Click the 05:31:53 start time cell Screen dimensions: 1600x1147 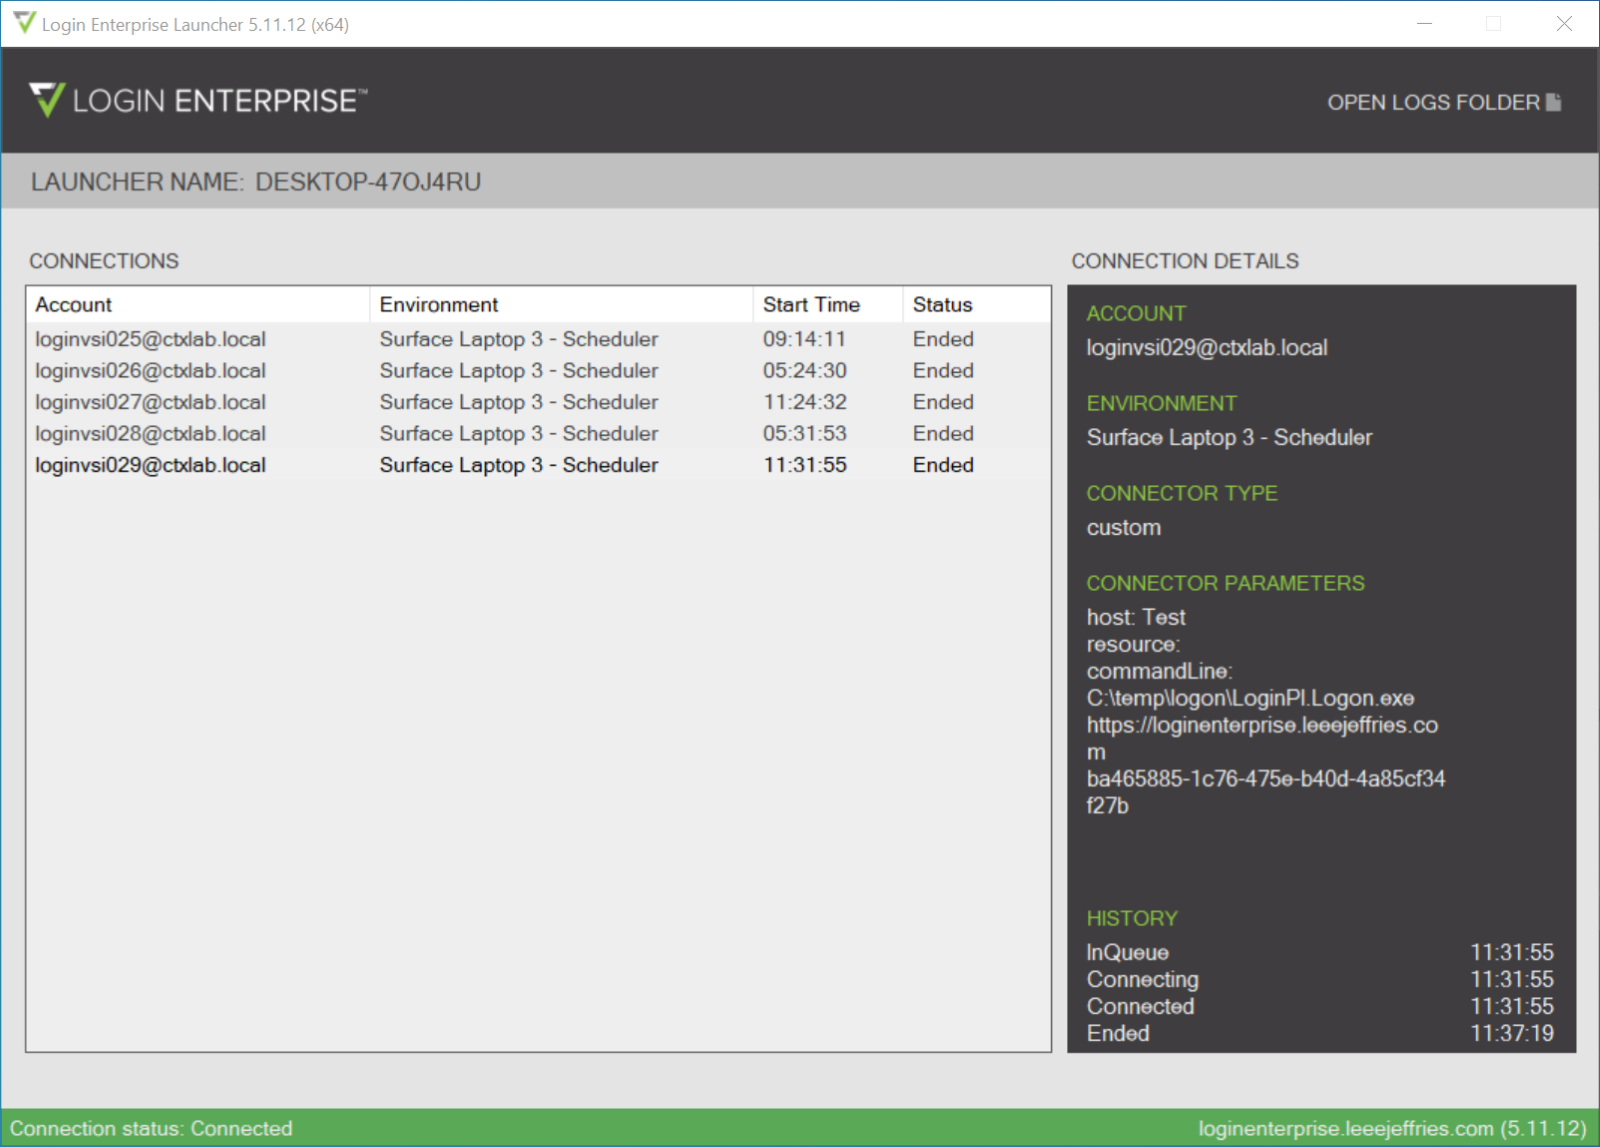(x=804, y=434)
